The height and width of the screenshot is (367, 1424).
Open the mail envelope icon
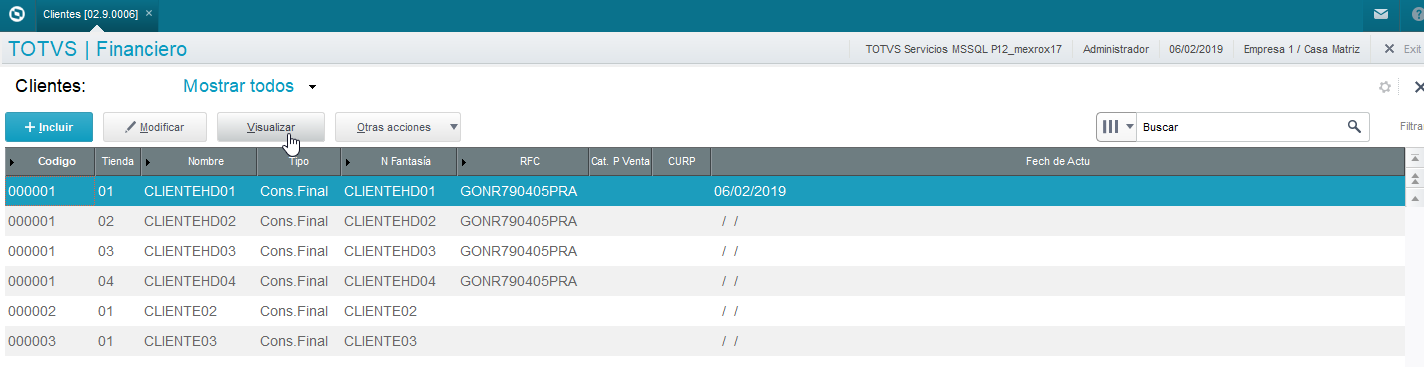(x=1381, y=15)
